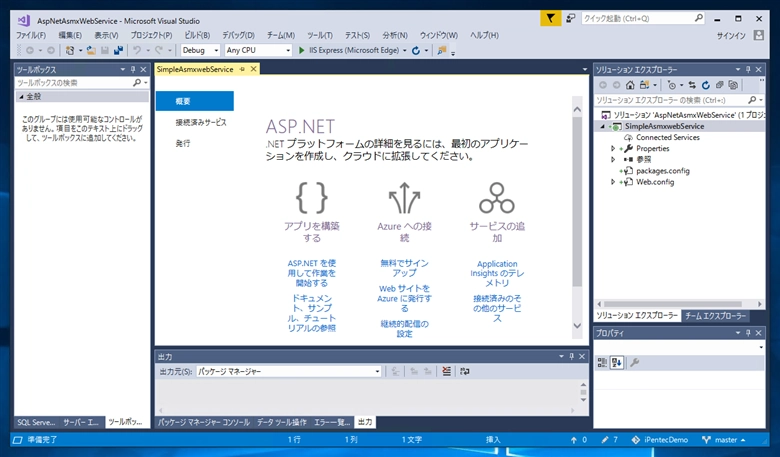Image resolution: width=780 pixels, height=457 pixels.
Task: Click Web サイトを Azure に発行する link
Action: click(x=404, y=298)
